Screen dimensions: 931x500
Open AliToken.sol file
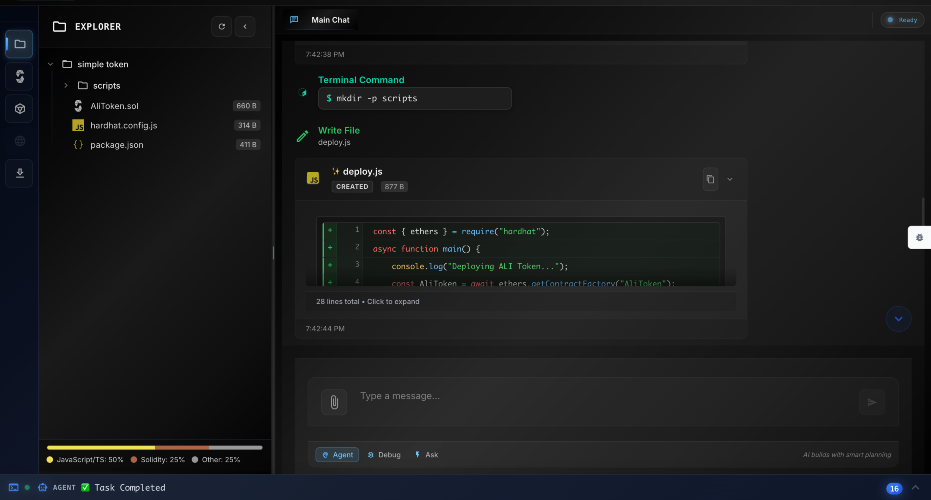114,106
